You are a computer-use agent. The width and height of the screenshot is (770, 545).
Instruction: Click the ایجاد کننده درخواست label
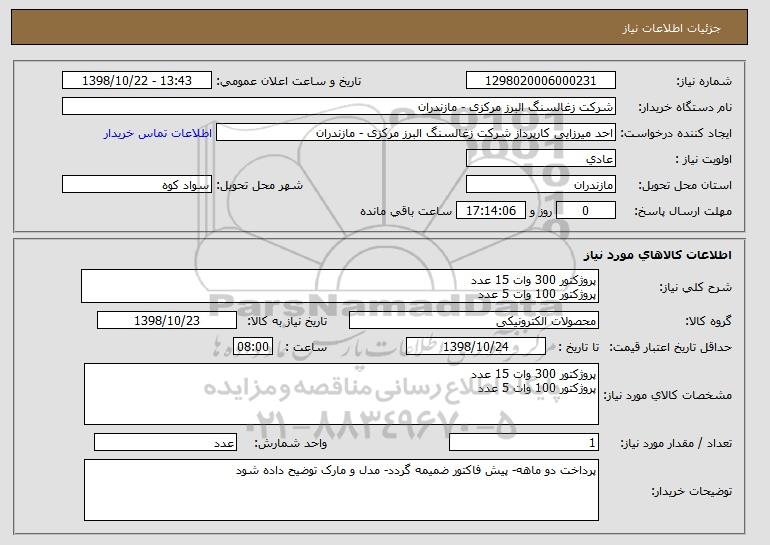(676, 133)
